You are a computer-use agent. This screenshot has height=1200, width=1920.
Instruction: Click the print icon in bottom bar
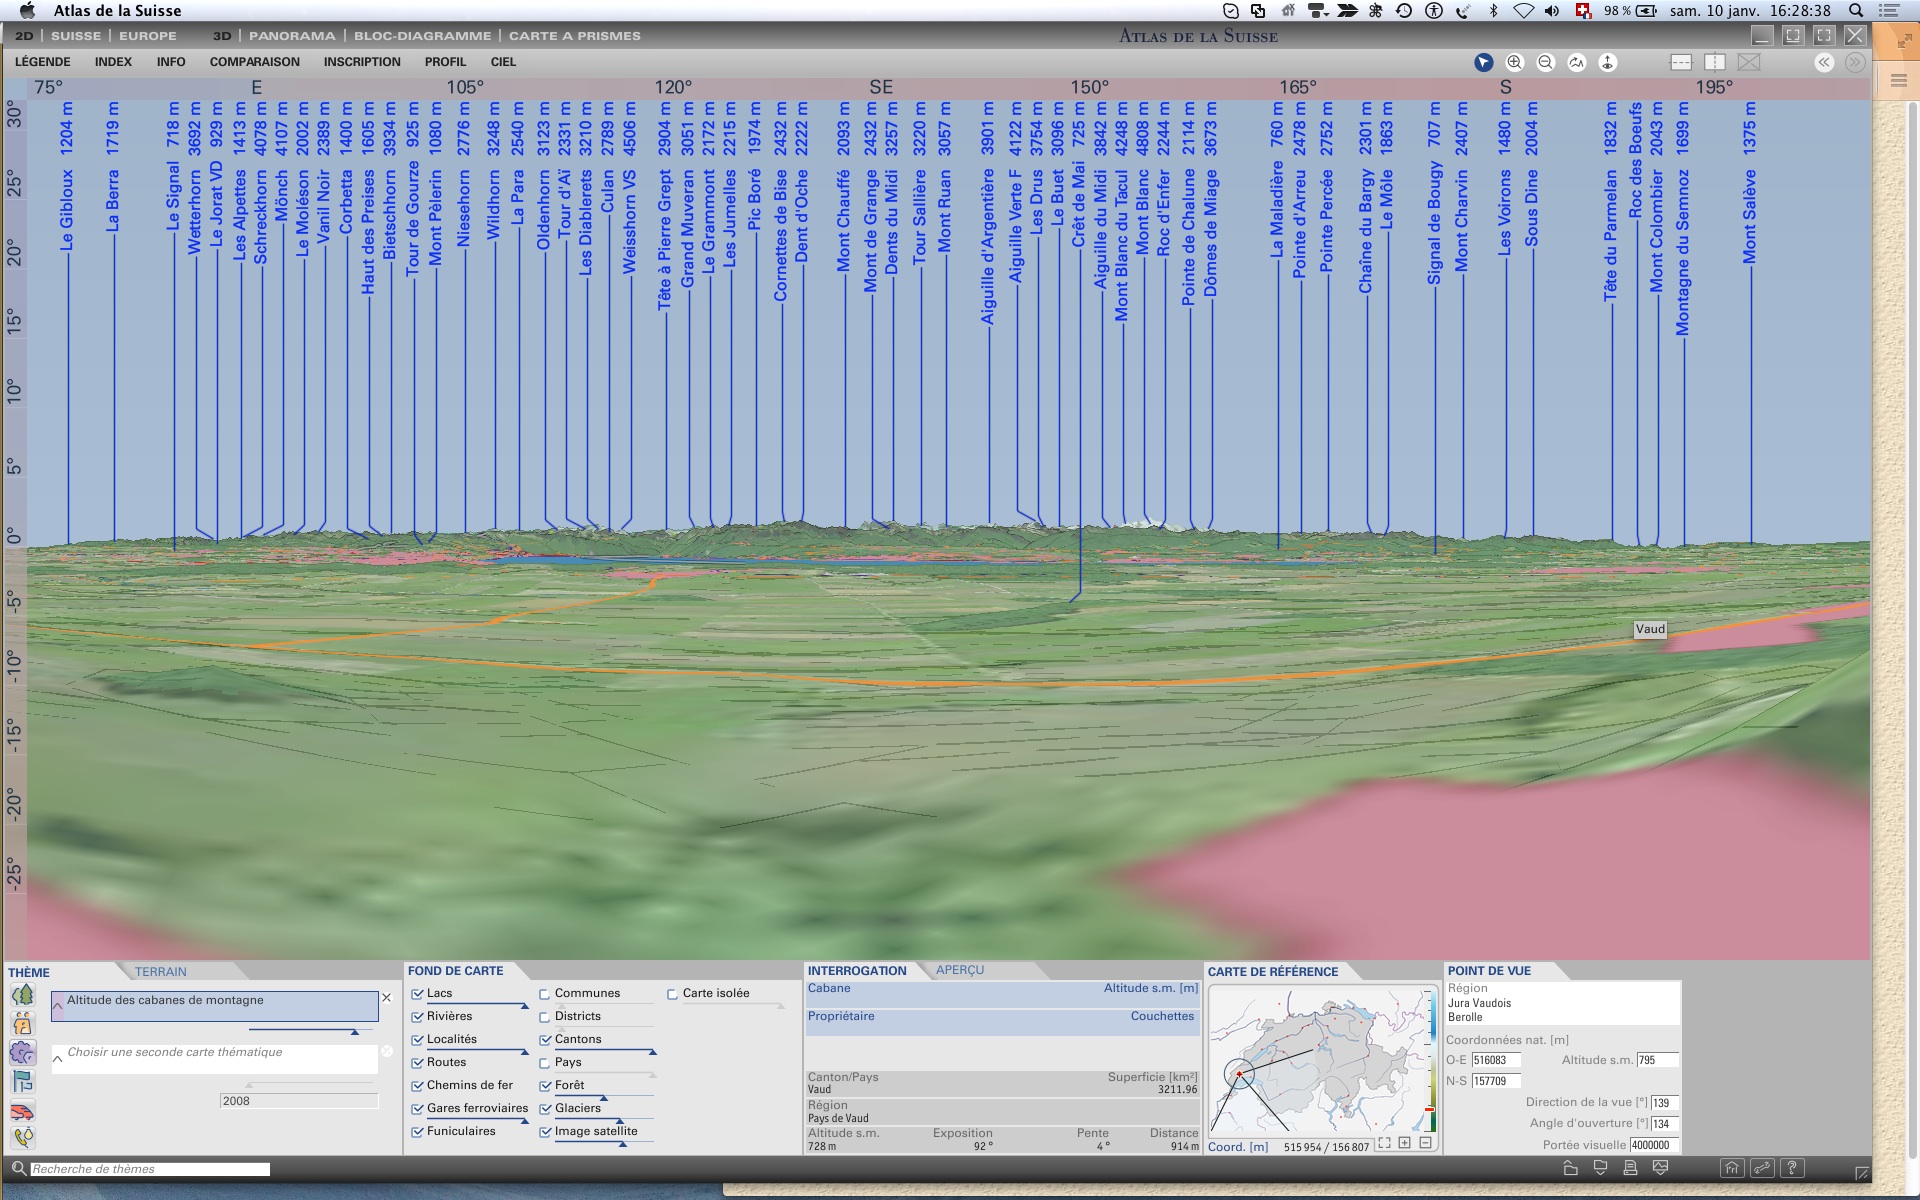tap(1630, 1167)
